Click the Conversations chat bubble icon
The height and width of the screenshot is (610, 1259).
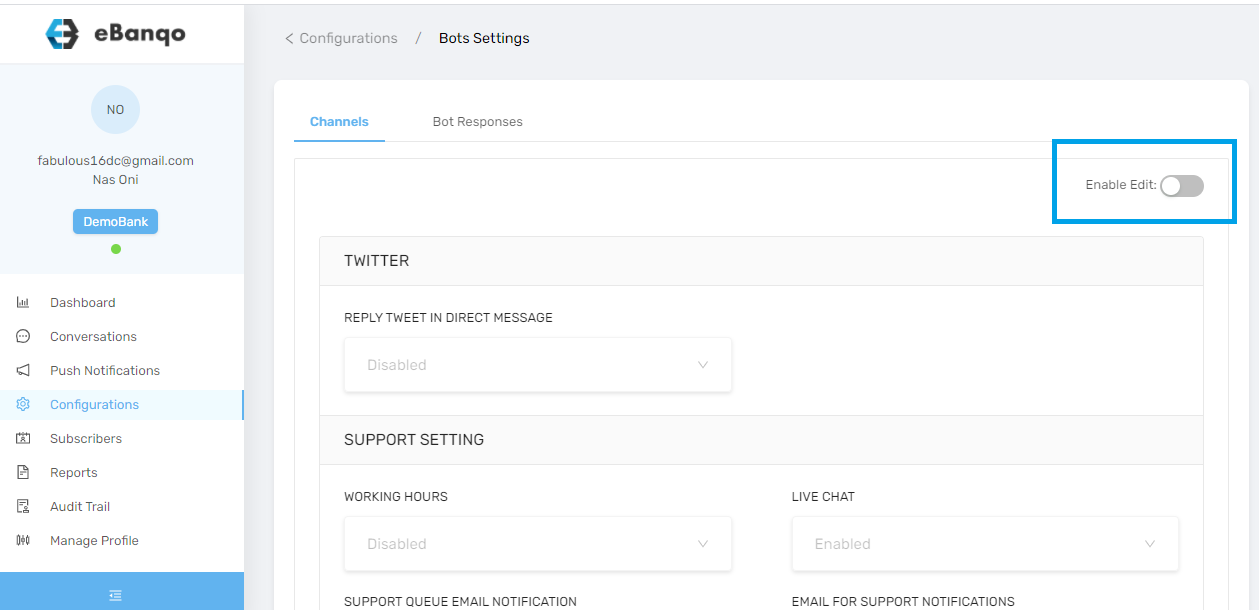point(23,336)
